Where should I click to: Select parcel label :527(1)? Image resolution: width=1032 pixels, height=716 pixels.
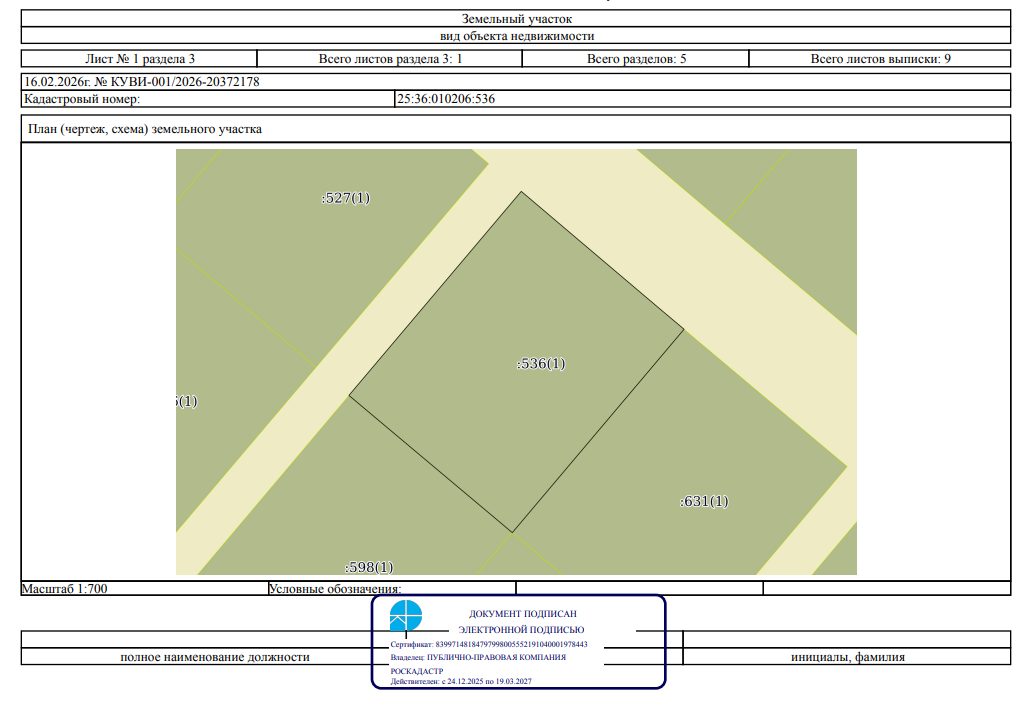pos(346,197)
